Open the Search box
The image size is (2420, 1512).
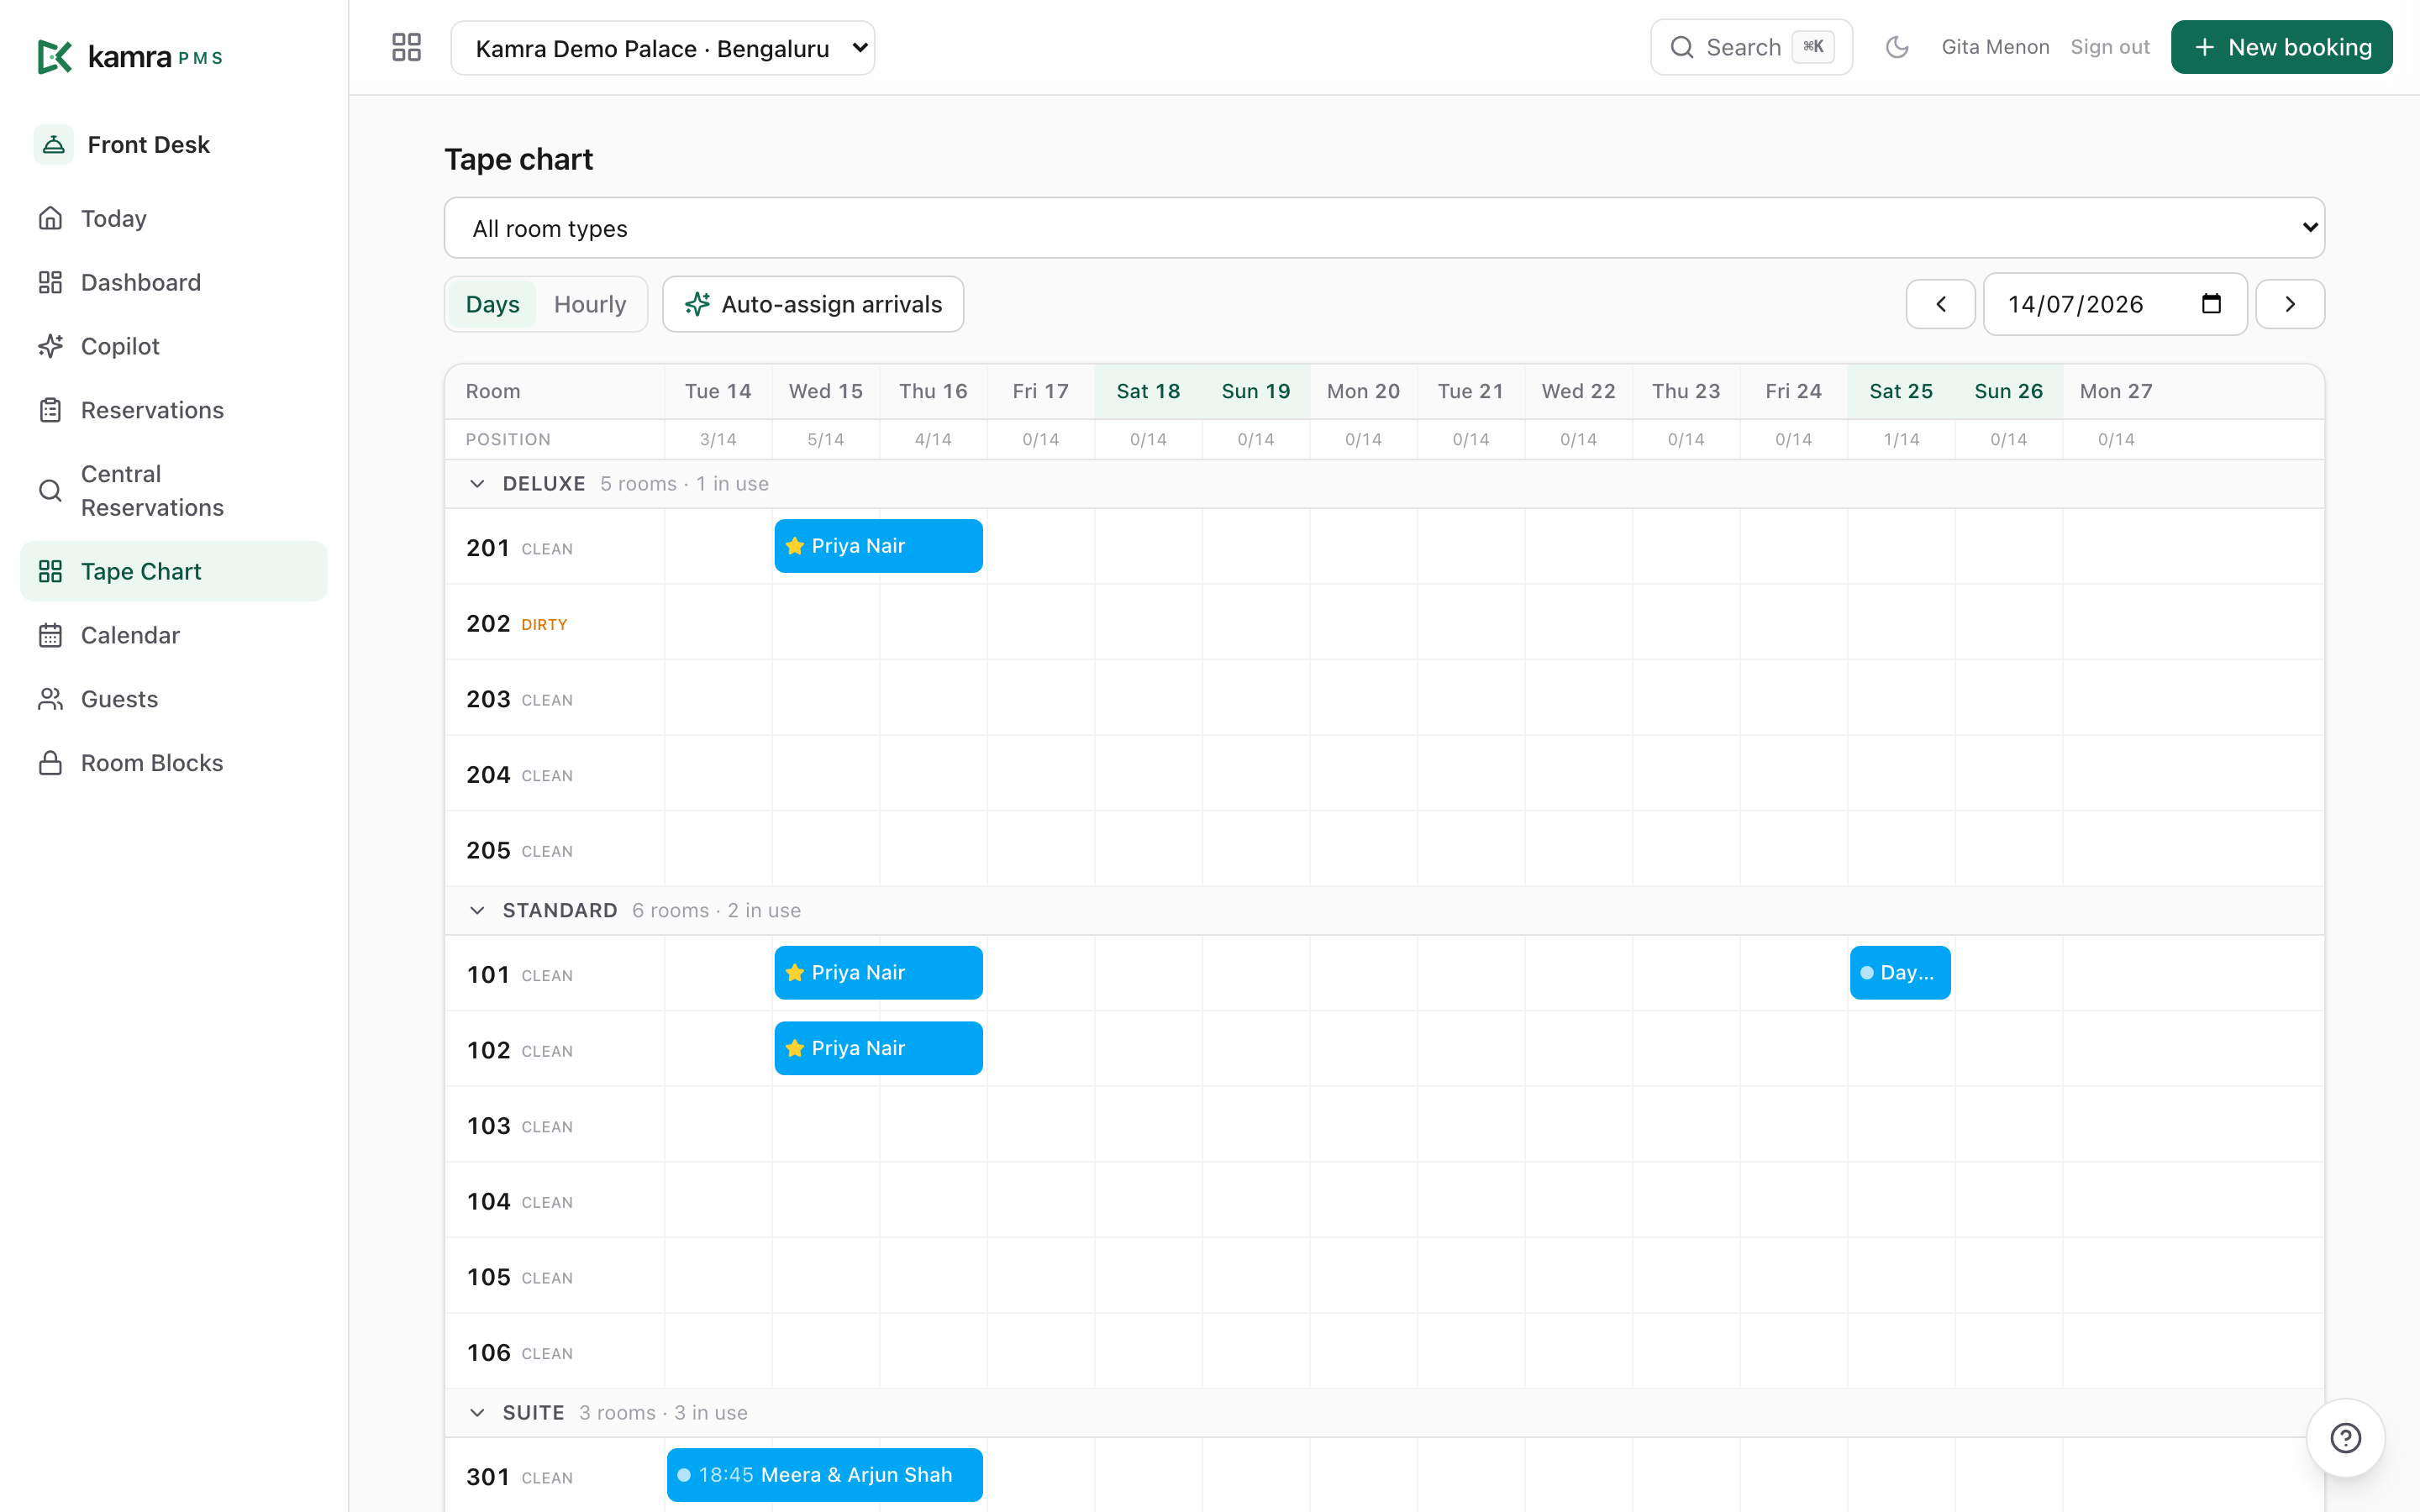pos(1751,47)
